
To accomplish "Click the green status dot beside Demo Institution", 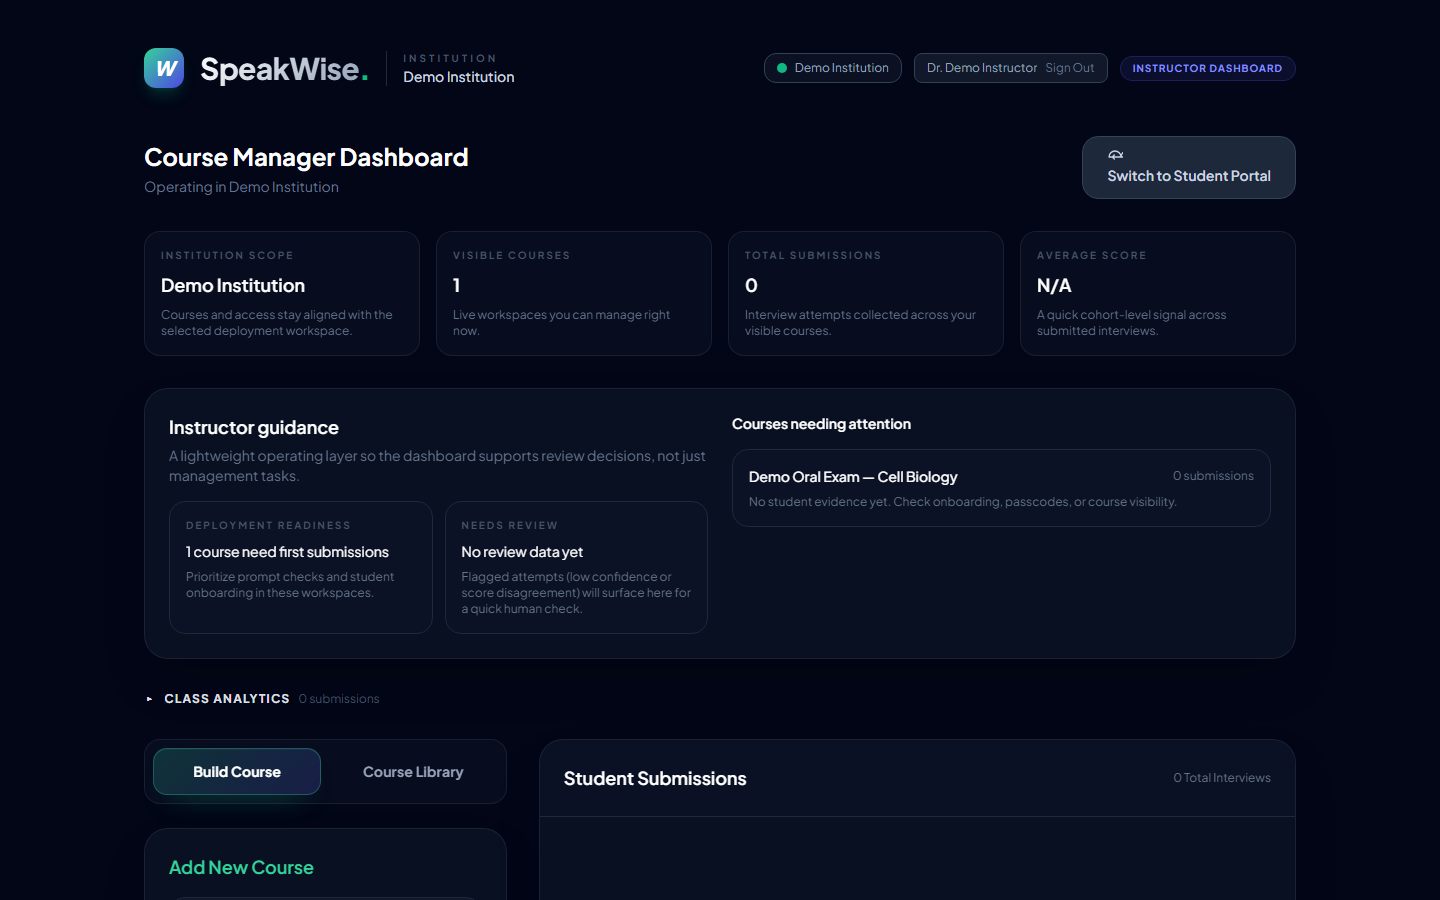I will pos(782,68).
